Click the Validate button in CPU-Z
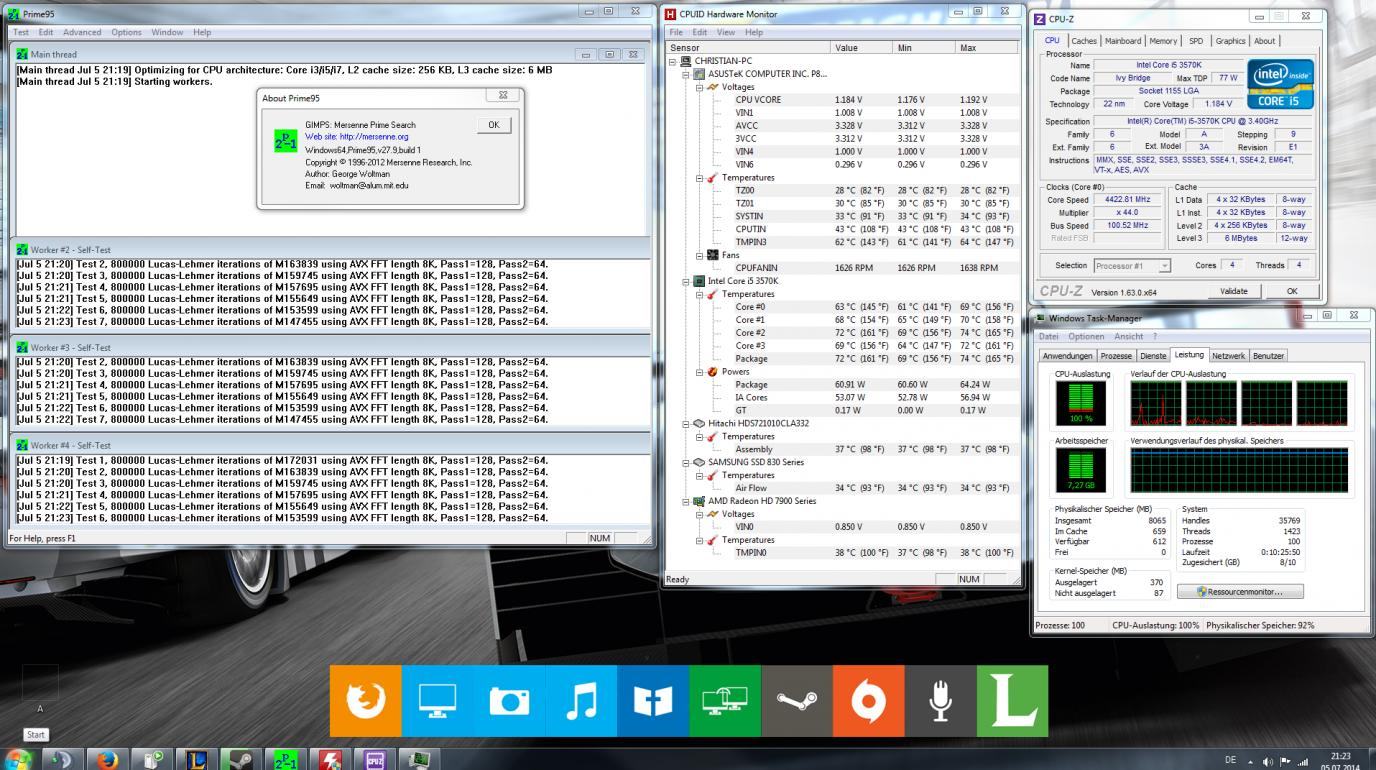The image size is (1376, 770). click(x=1234, y=291)
